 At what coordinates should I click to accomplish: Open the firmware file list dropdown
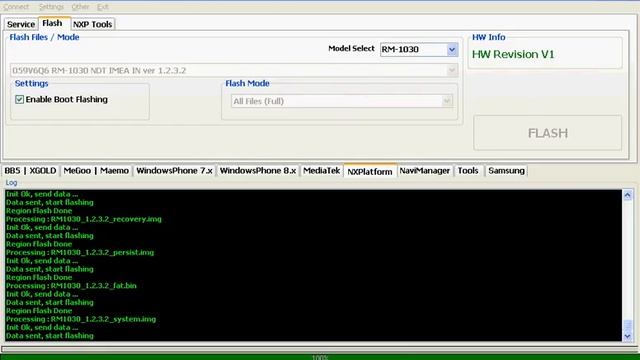pyautogui.click(x=451, y=70)
